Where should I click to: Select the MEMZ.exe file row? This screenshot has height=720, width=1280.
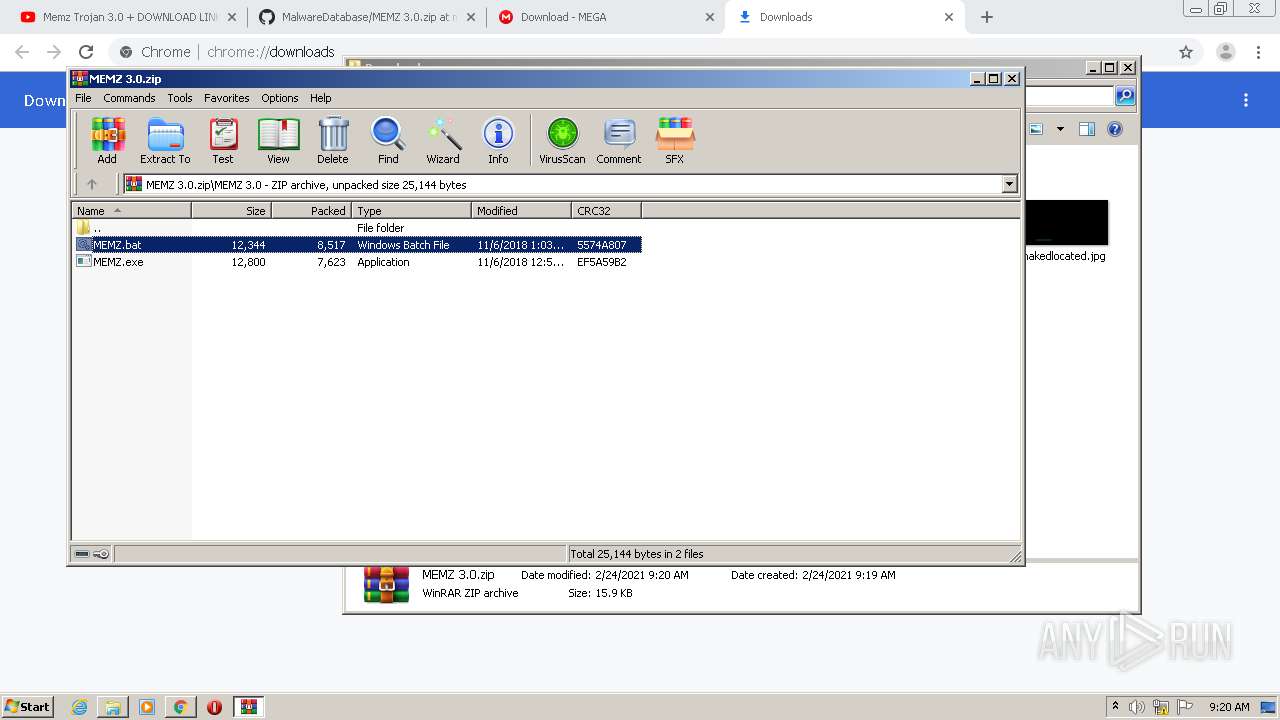pos(357,262)
